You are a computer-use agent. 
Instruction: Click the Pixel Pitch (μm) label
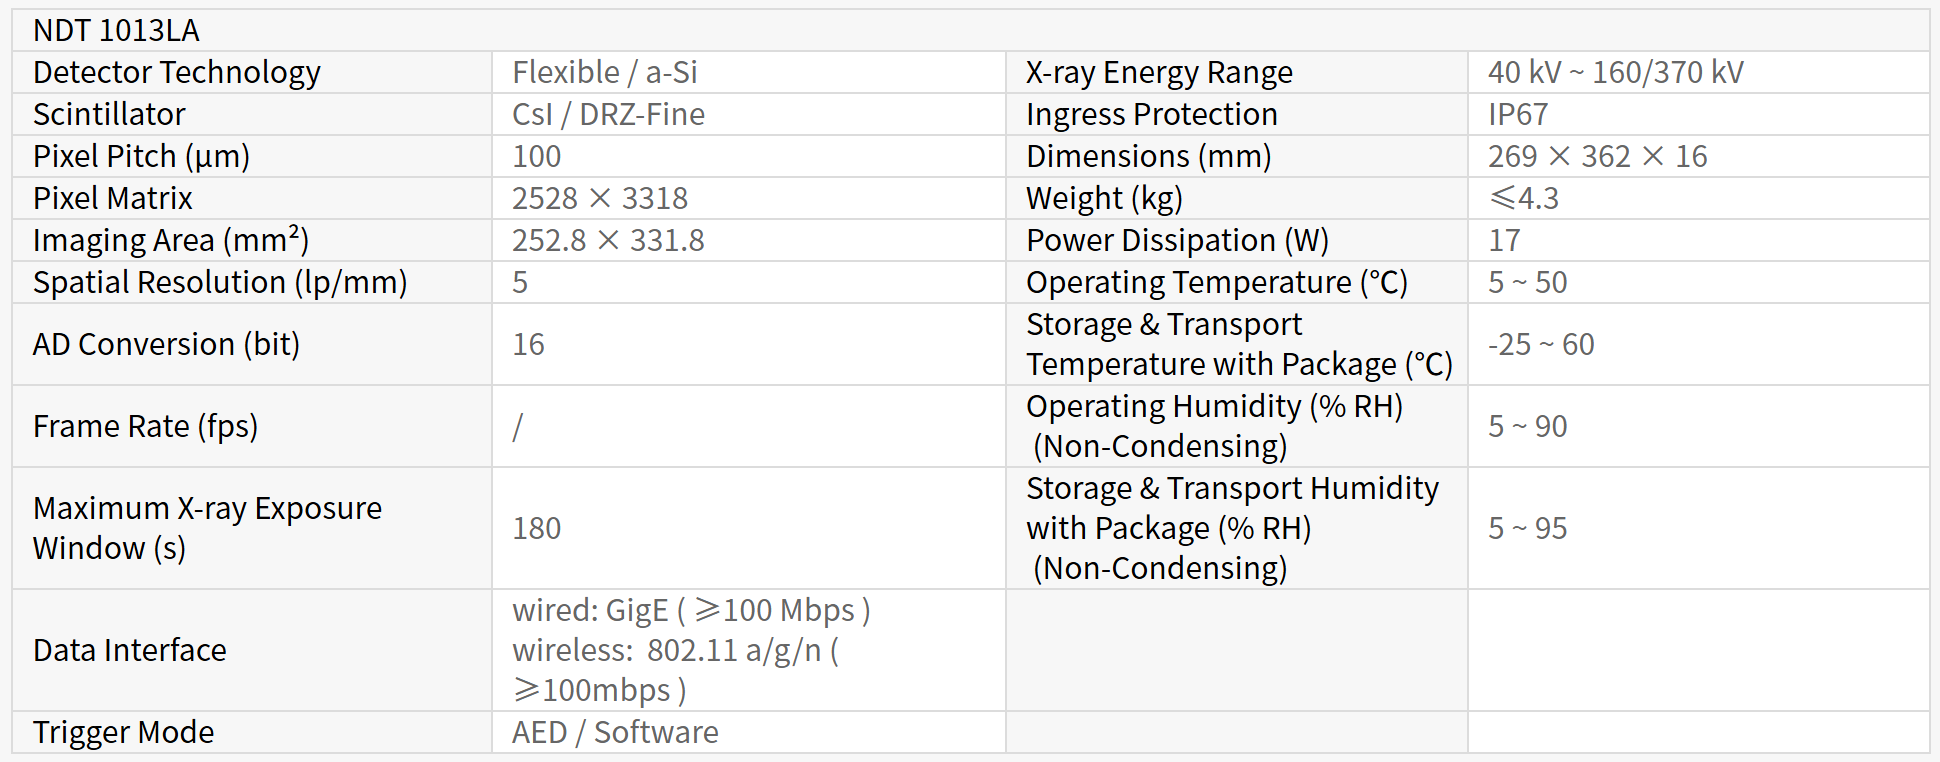[141, 157]
